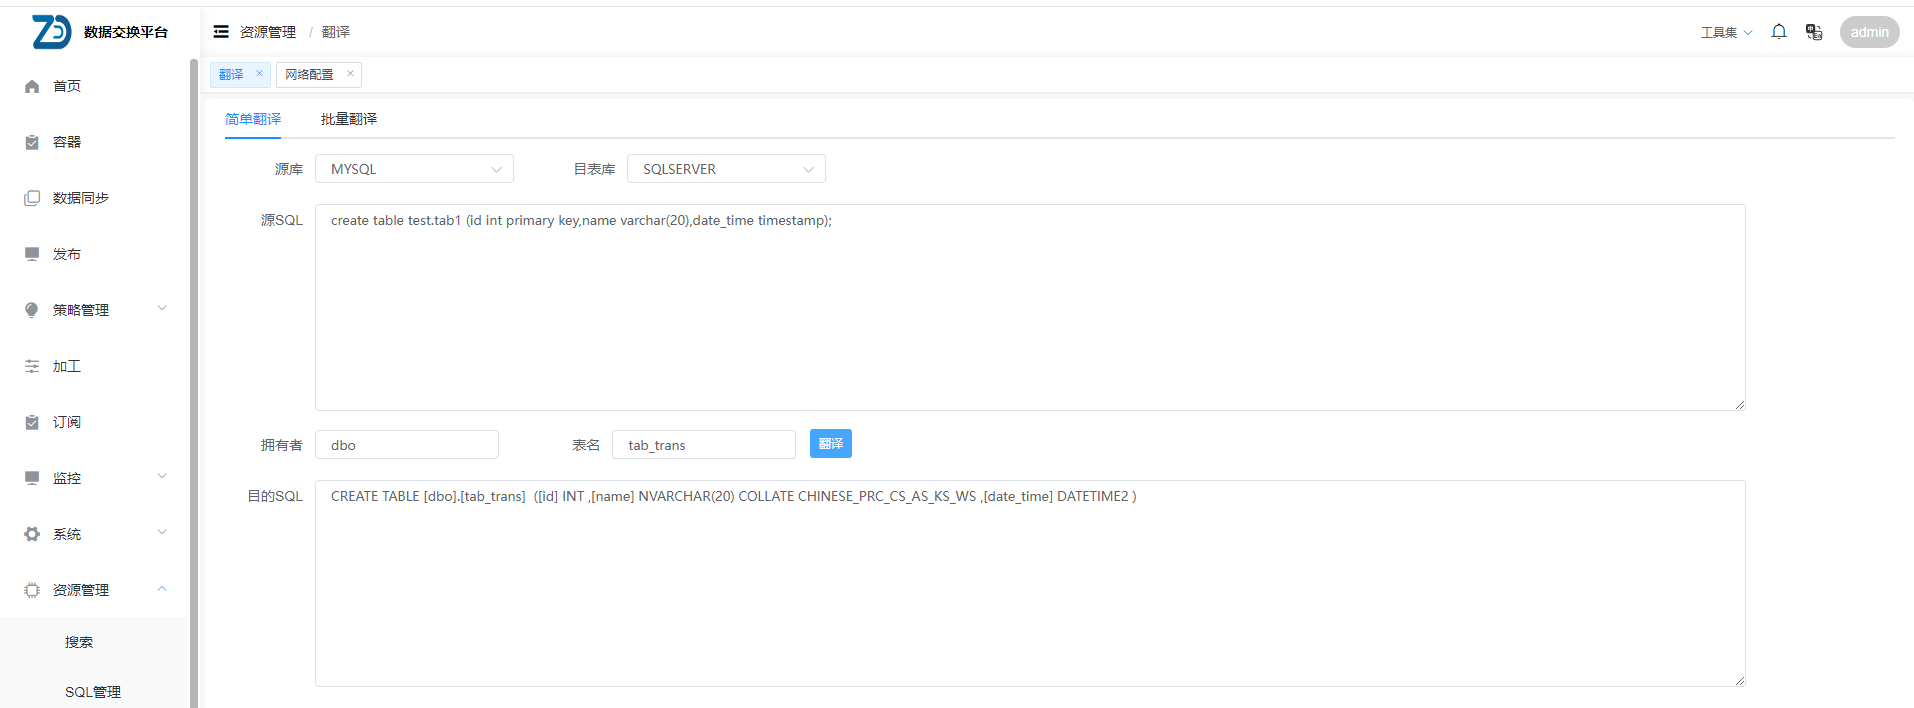Expand the 工具集 dropdown menu

coord(1726,32)
